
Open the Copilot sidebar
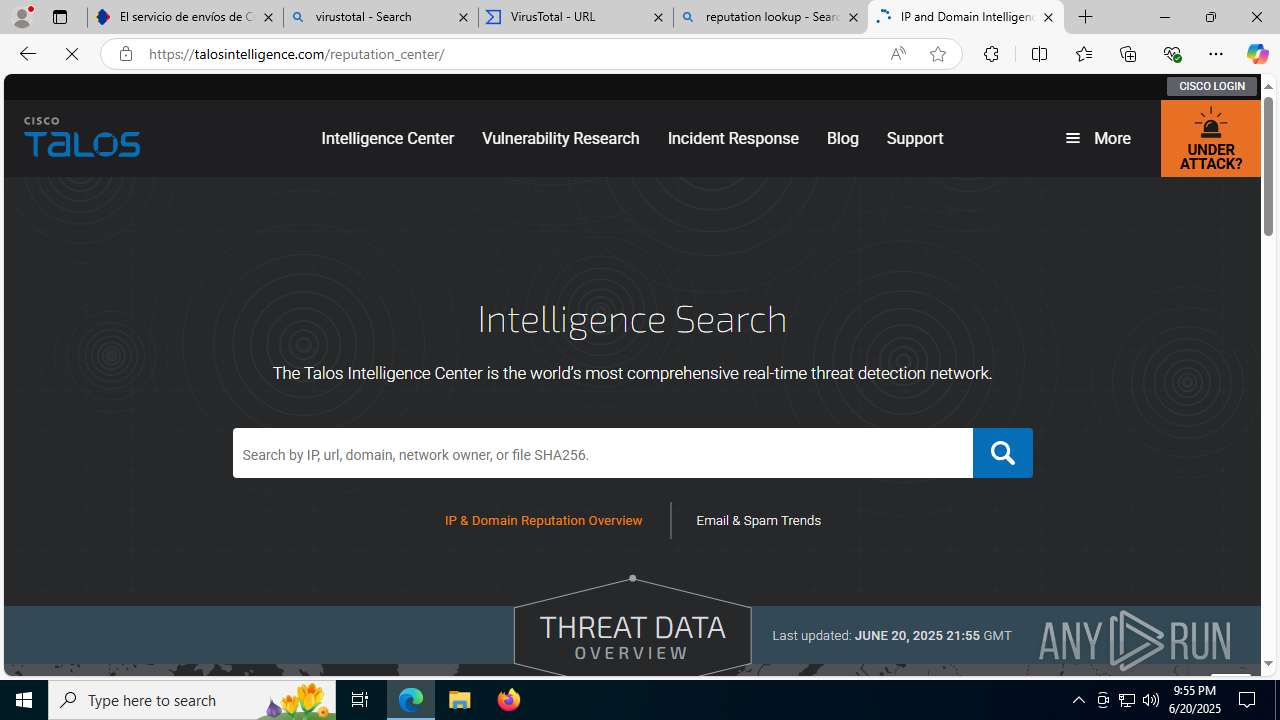pyautogui.click(x=1257, y=54)
